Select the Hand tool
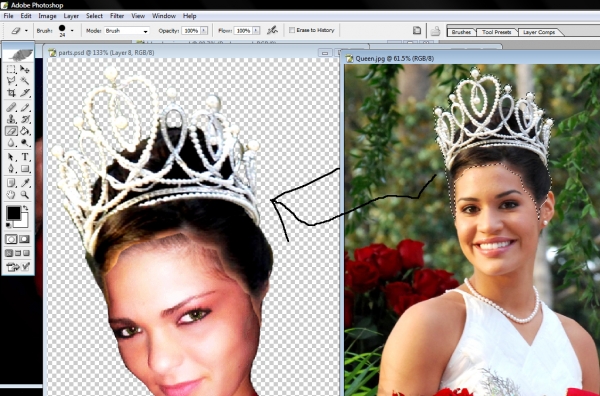600x396 pixels. click(11, 195)
